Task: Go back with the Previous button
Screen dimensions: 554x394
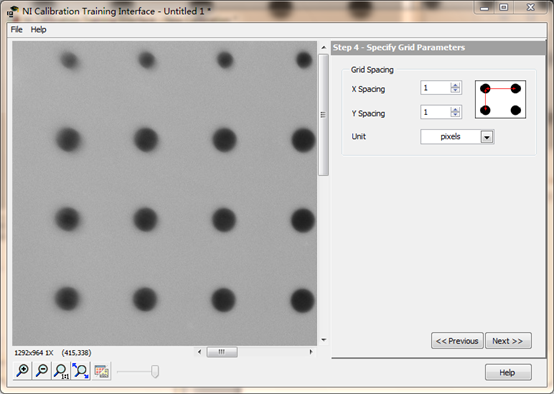Action: (x=457, y=341)
